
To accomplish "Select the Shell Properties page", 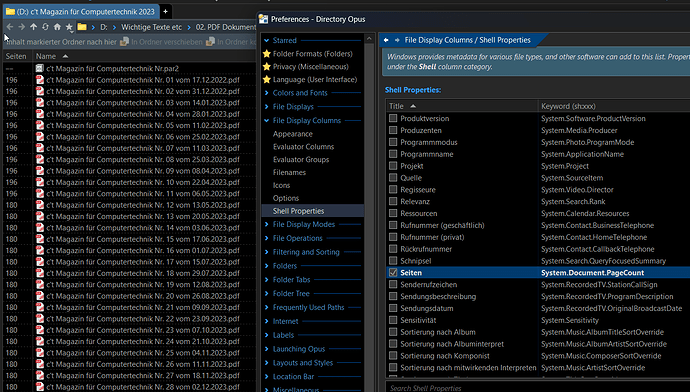I will [313, 211].
